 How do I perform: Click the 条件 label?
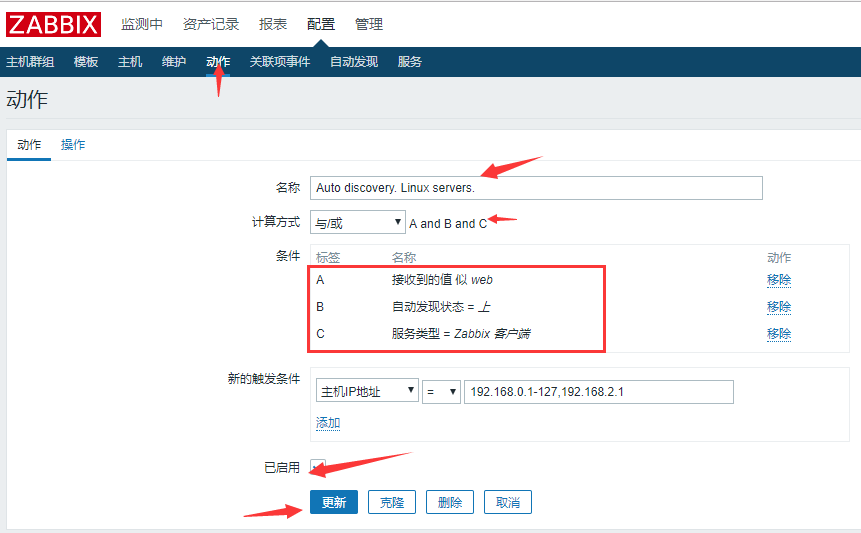(288, 256)
